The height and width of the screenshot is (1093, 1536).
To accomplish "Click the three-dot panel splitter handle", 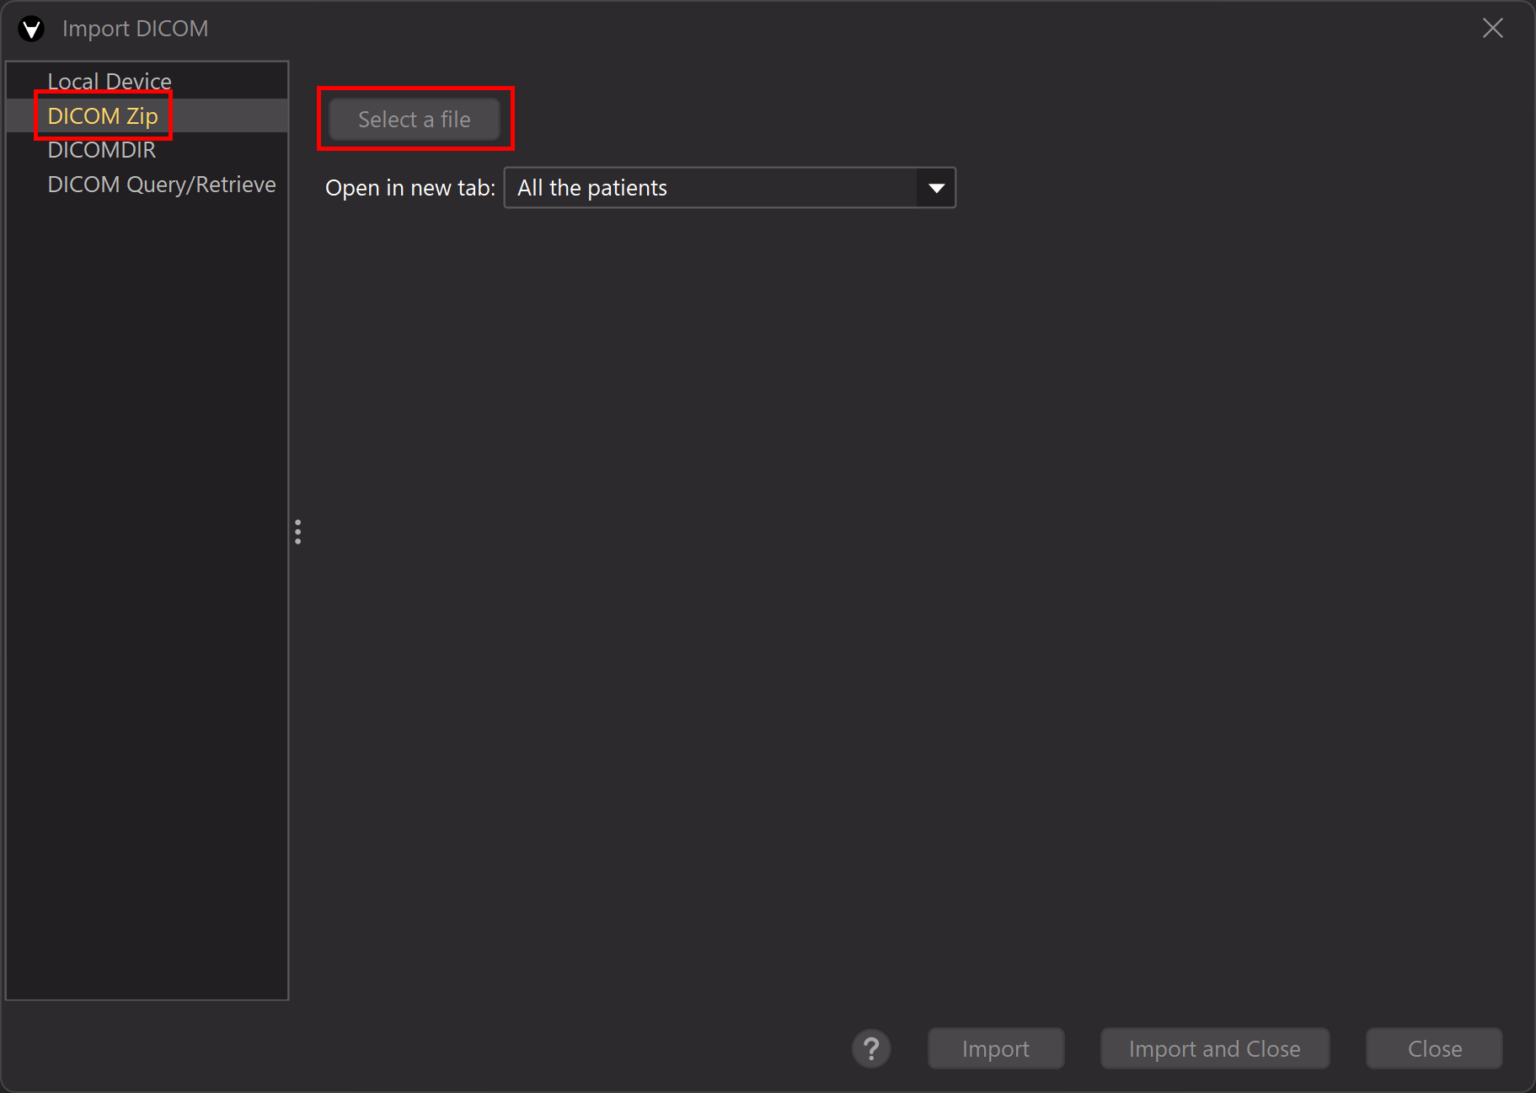I will (298, 532).
